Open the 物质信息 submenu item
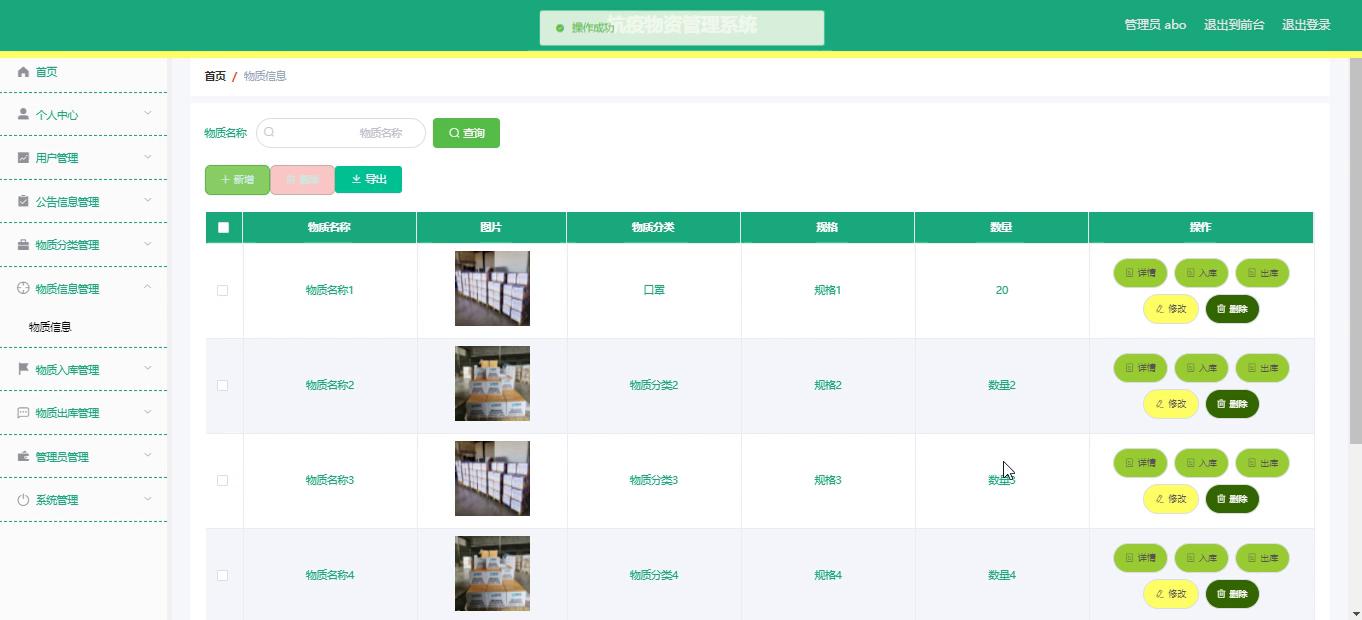The width and height of the screenshot is (1362, 620). [x=50, y=327]
